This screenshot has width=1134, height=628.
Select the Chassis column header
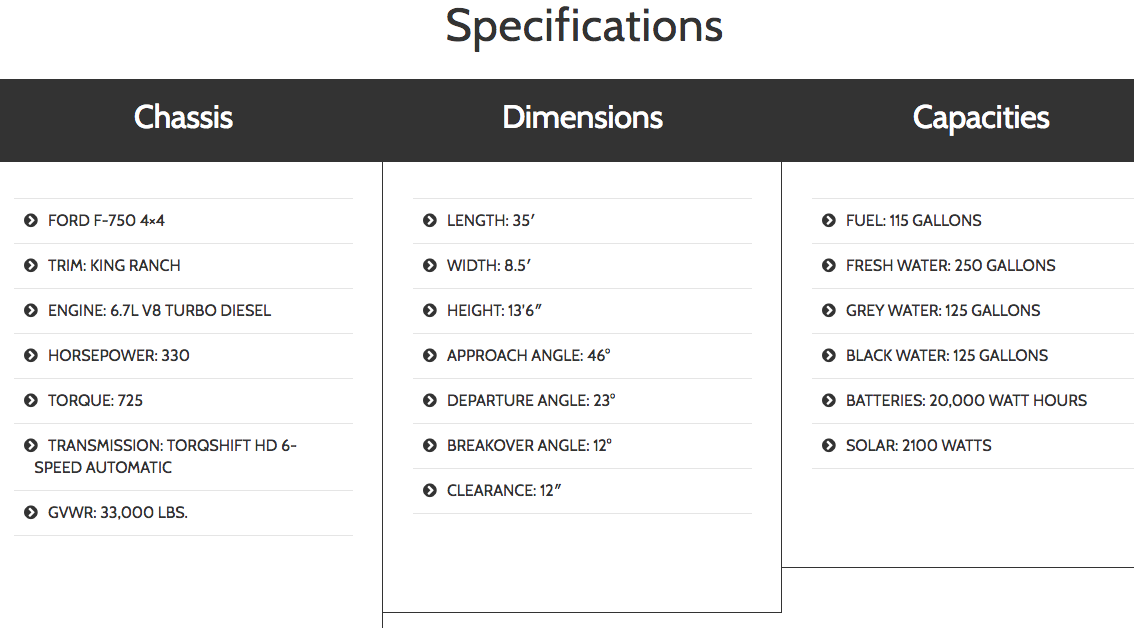[x=183, y=118]
